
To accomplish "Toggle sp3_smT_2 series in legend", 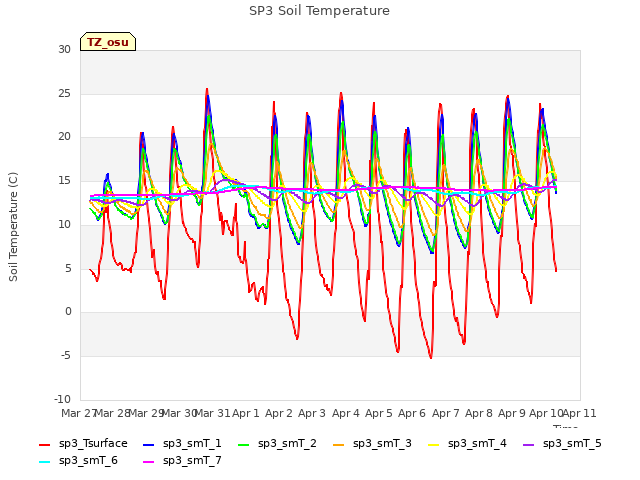I will [277, 444].
